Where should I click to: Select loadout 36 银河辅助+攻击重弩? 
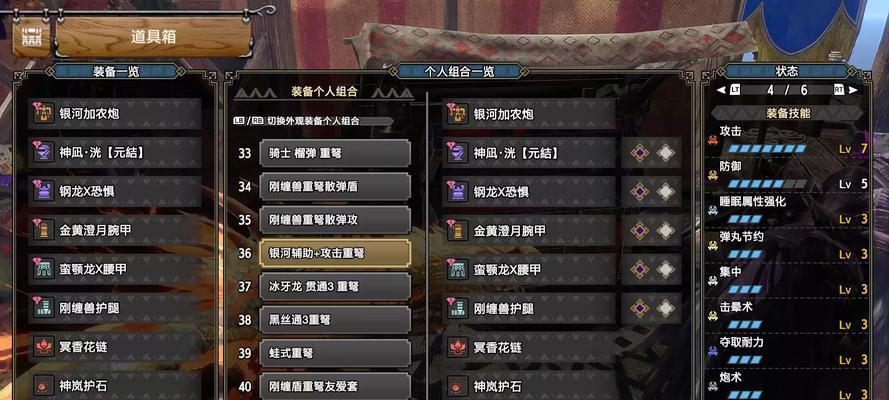tap(335, 253)
